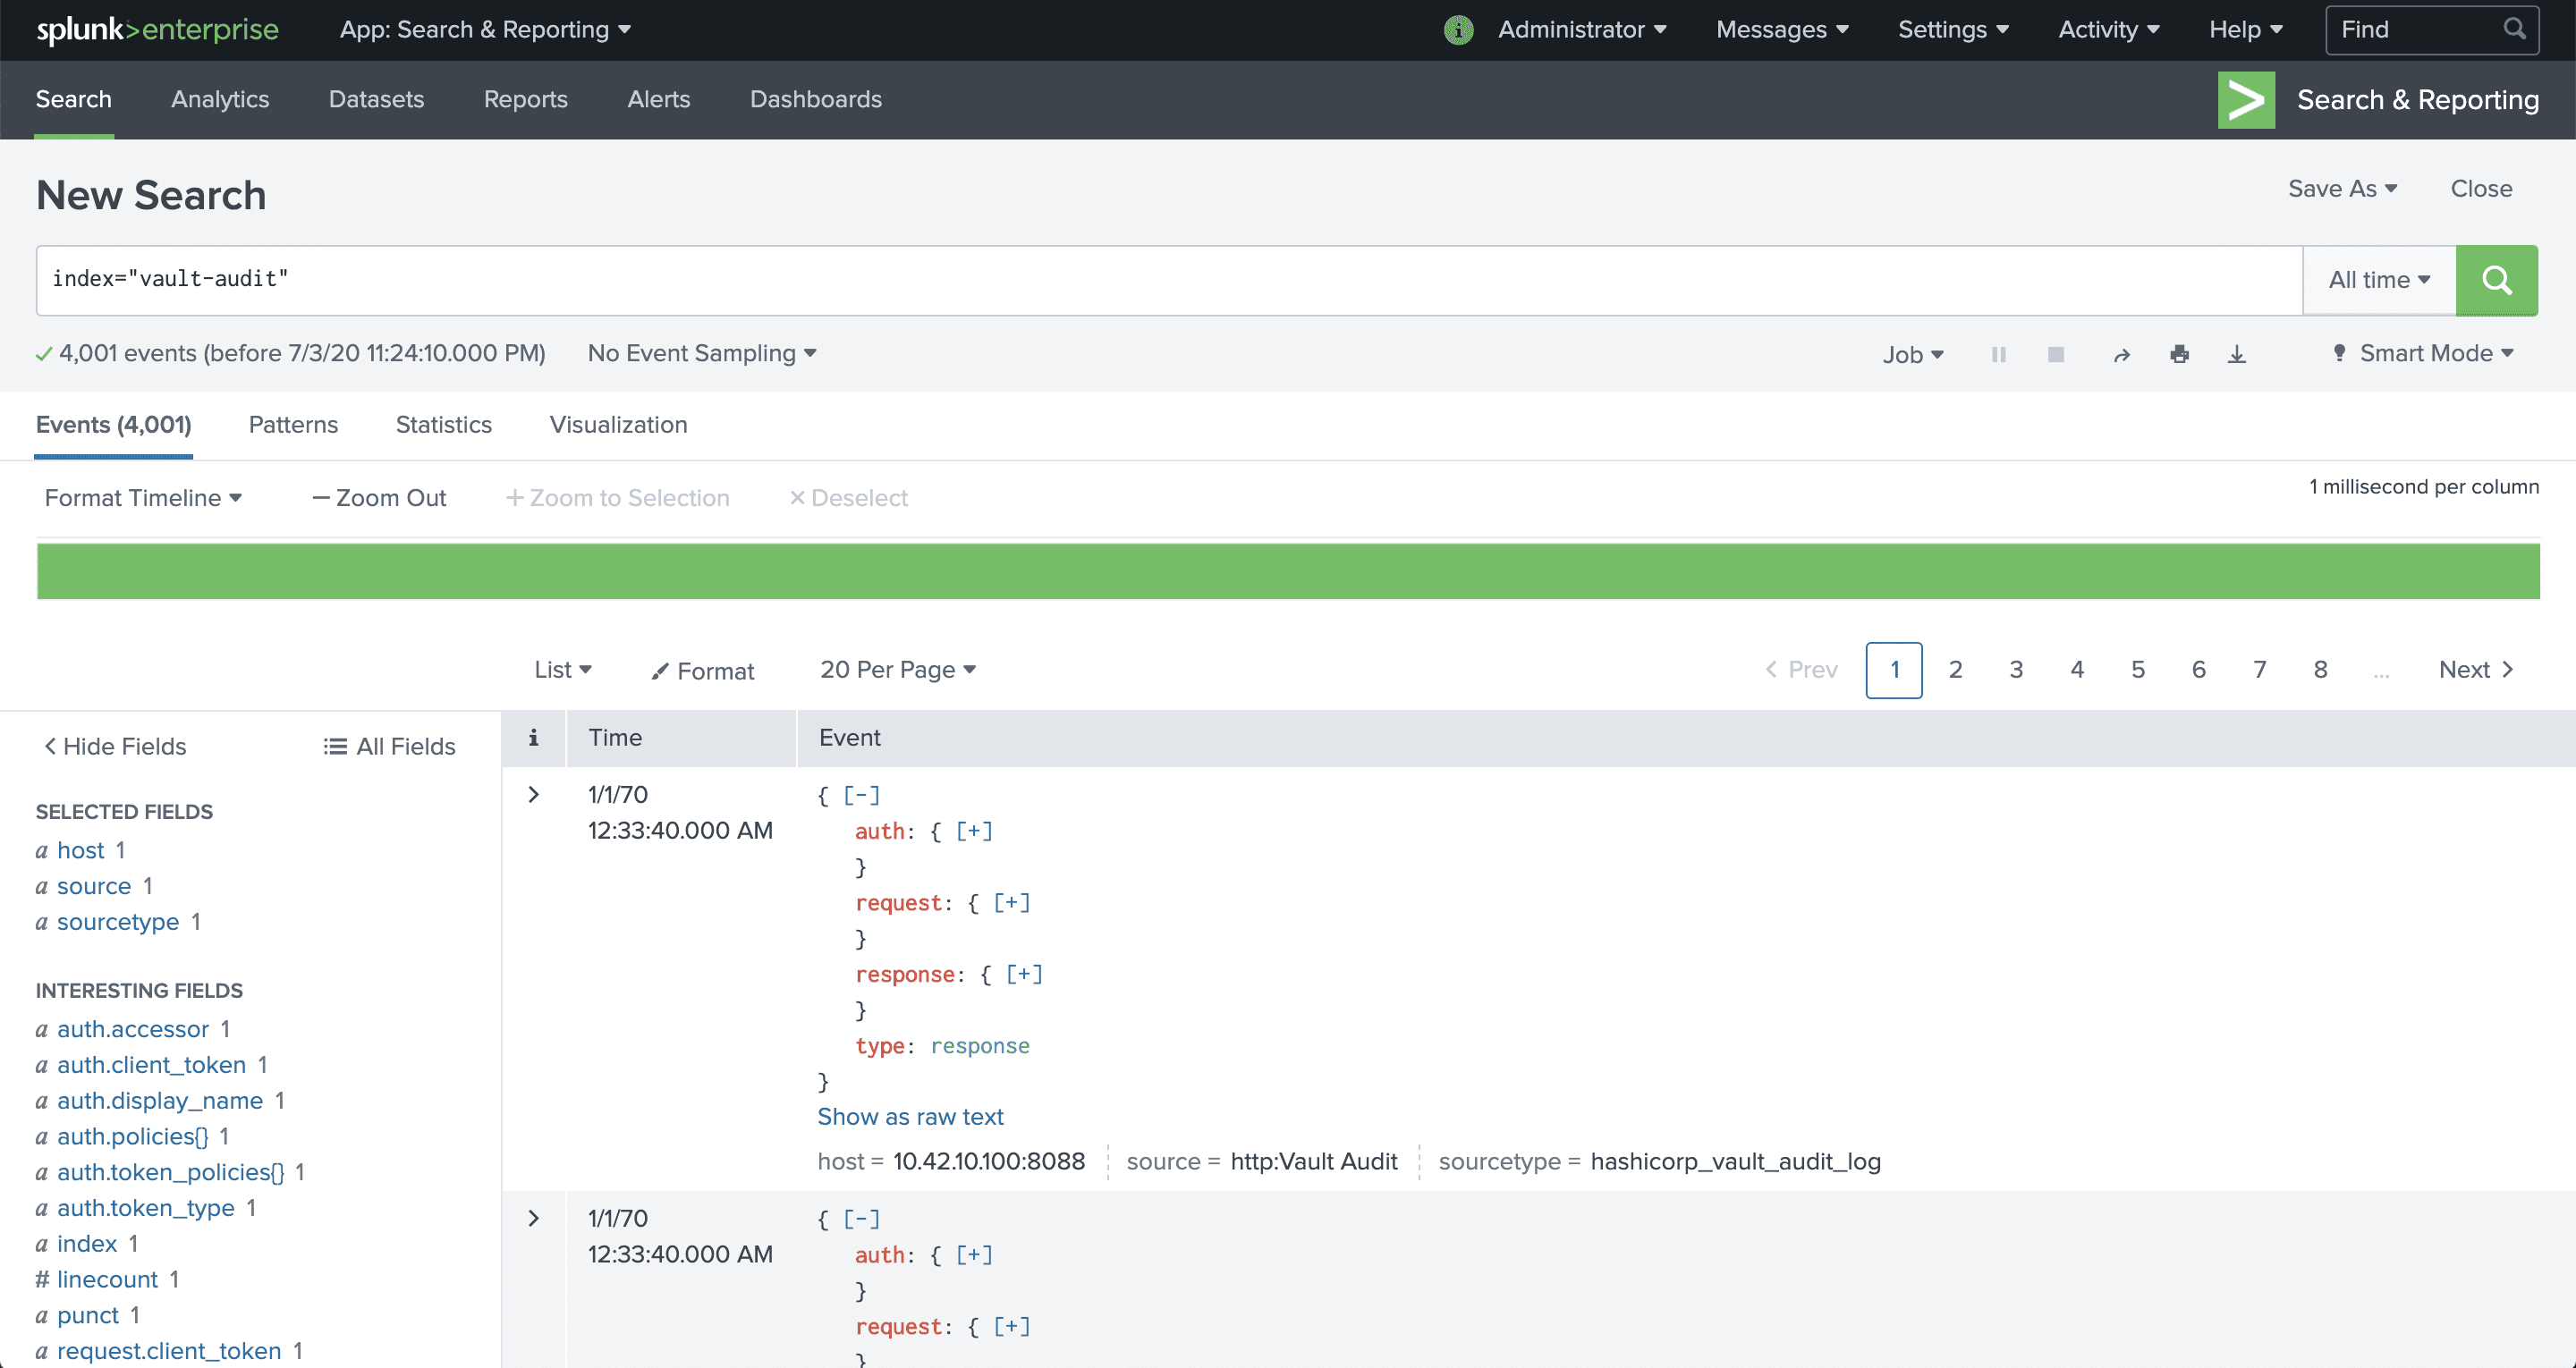The width and height of the screenshot is (2576, 1368).
Task: Click the Next page button
Action: [2478, 670]
